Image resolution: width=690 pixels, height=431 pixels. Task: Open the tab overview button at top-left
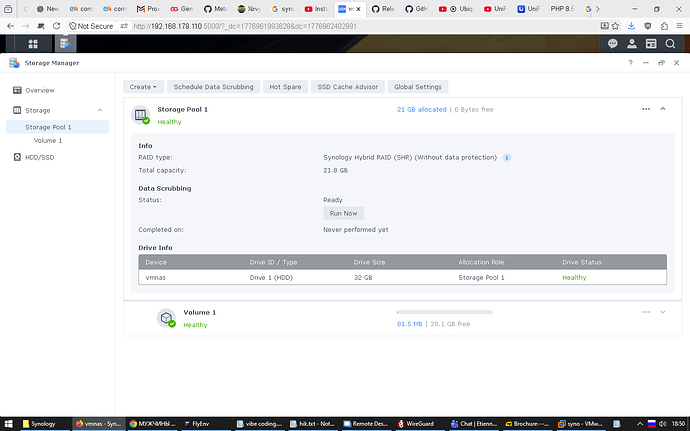pyautogui.click(x=8, y=9)
